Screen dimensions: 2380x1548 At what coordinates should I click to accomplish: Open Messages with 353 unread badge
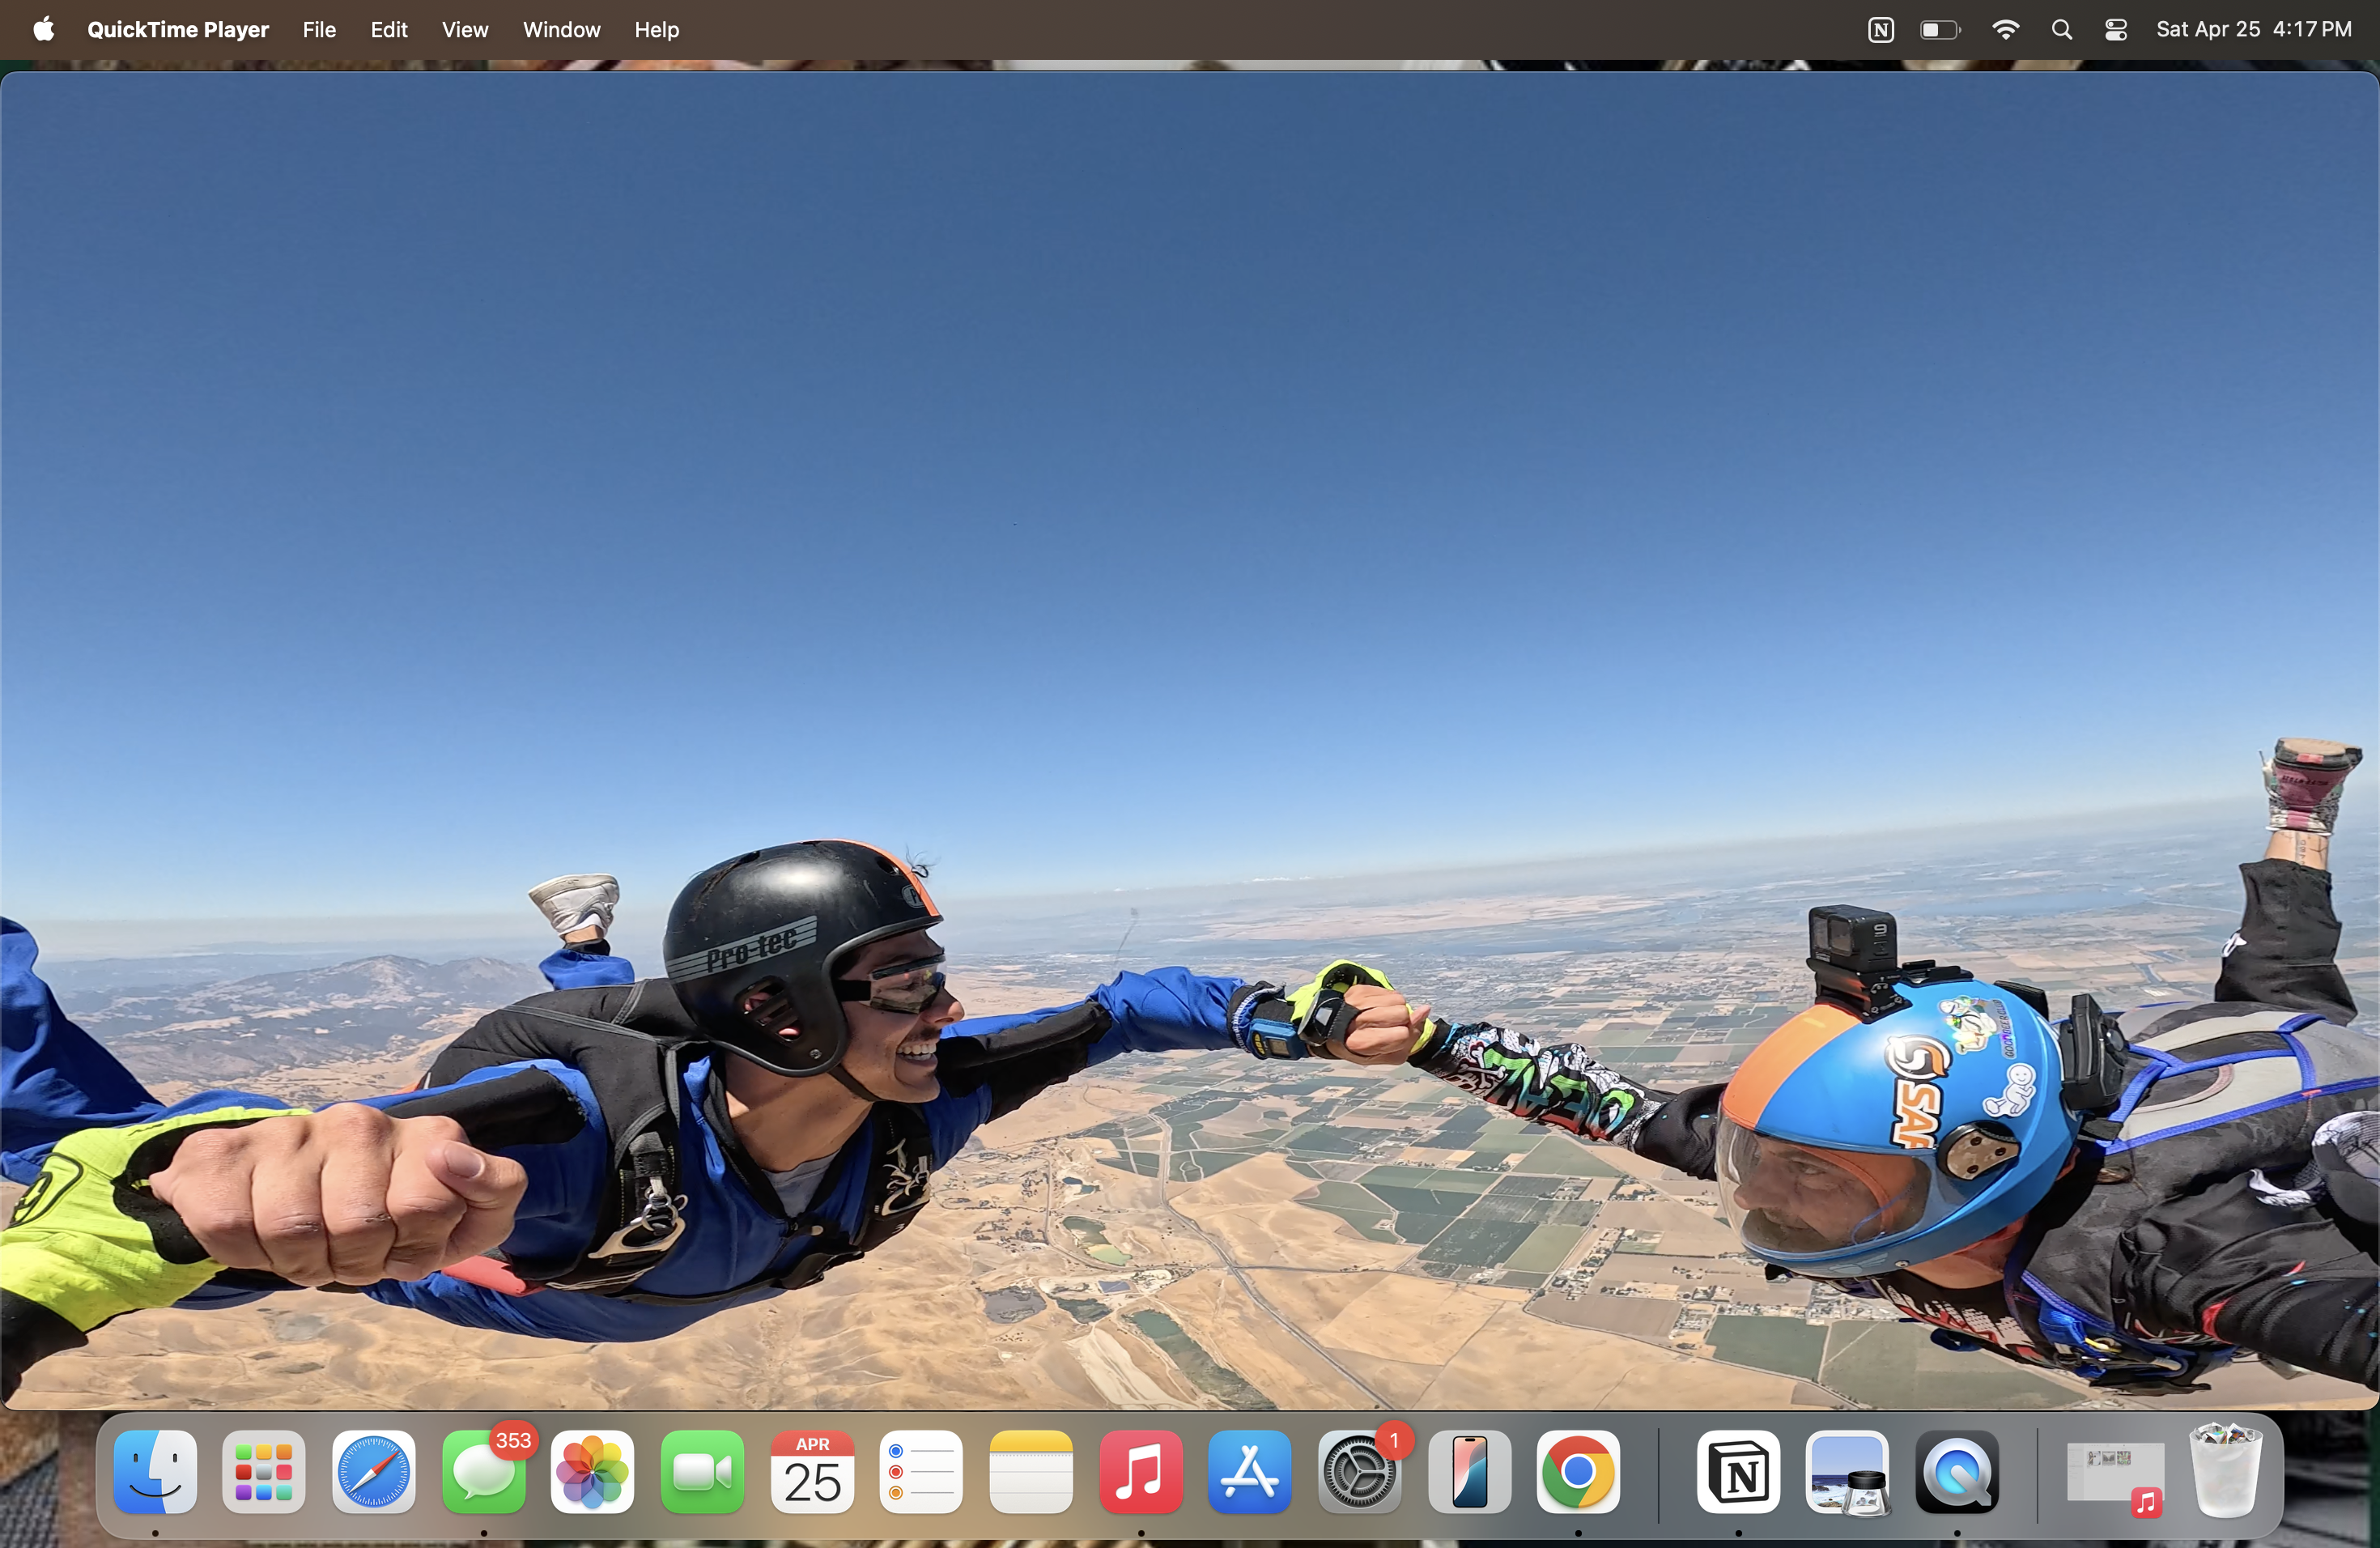(484, 1471)
